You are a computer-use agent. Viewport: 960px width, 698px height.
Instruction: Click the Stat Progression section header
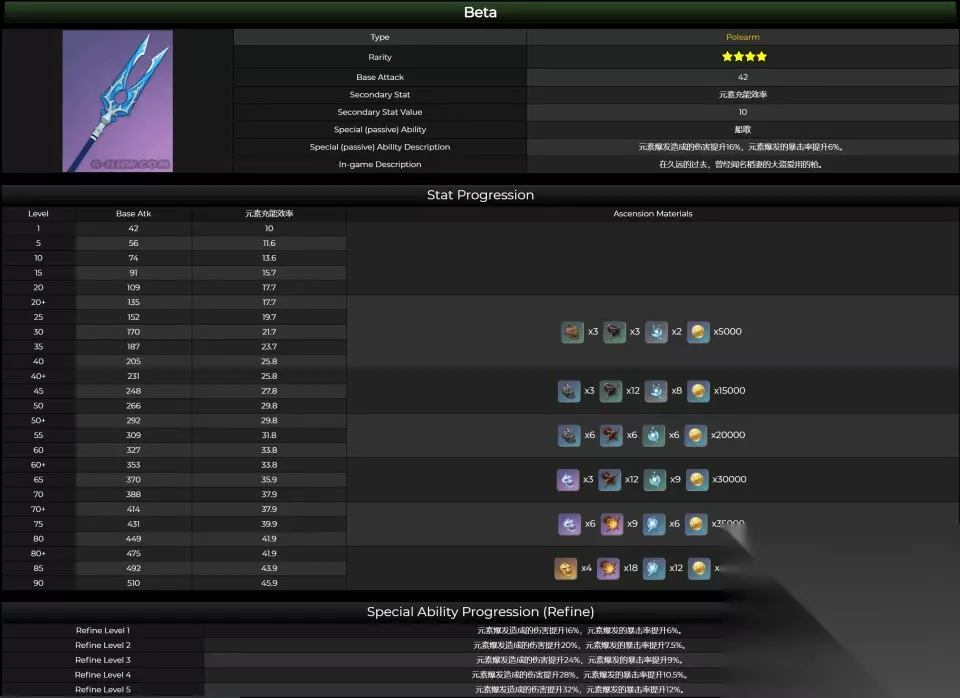(x=480, y=195)
